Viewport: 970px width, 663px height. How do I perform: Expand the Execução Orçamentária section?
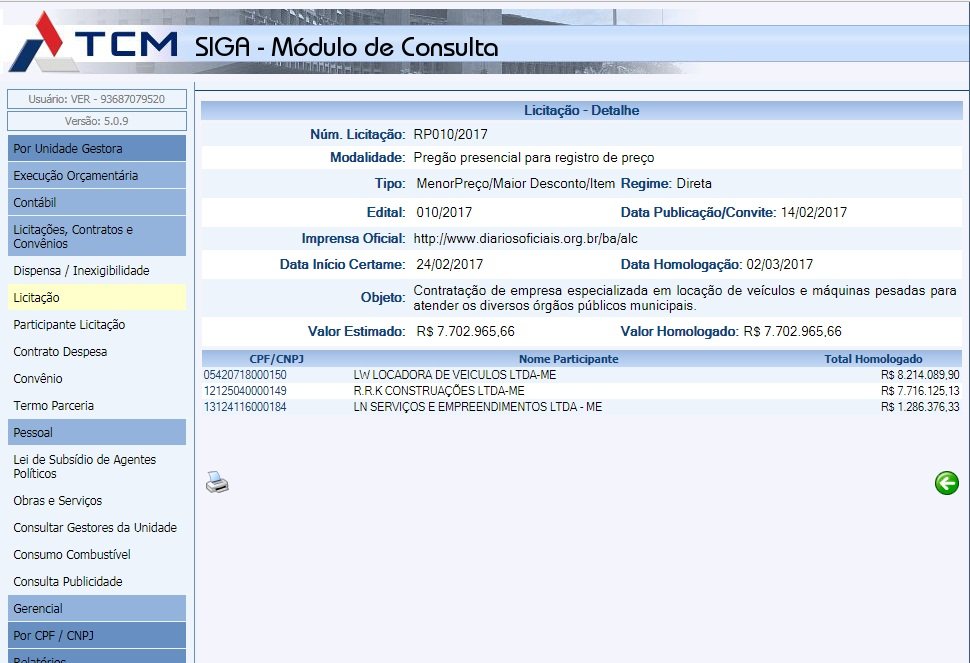point(97,176)
